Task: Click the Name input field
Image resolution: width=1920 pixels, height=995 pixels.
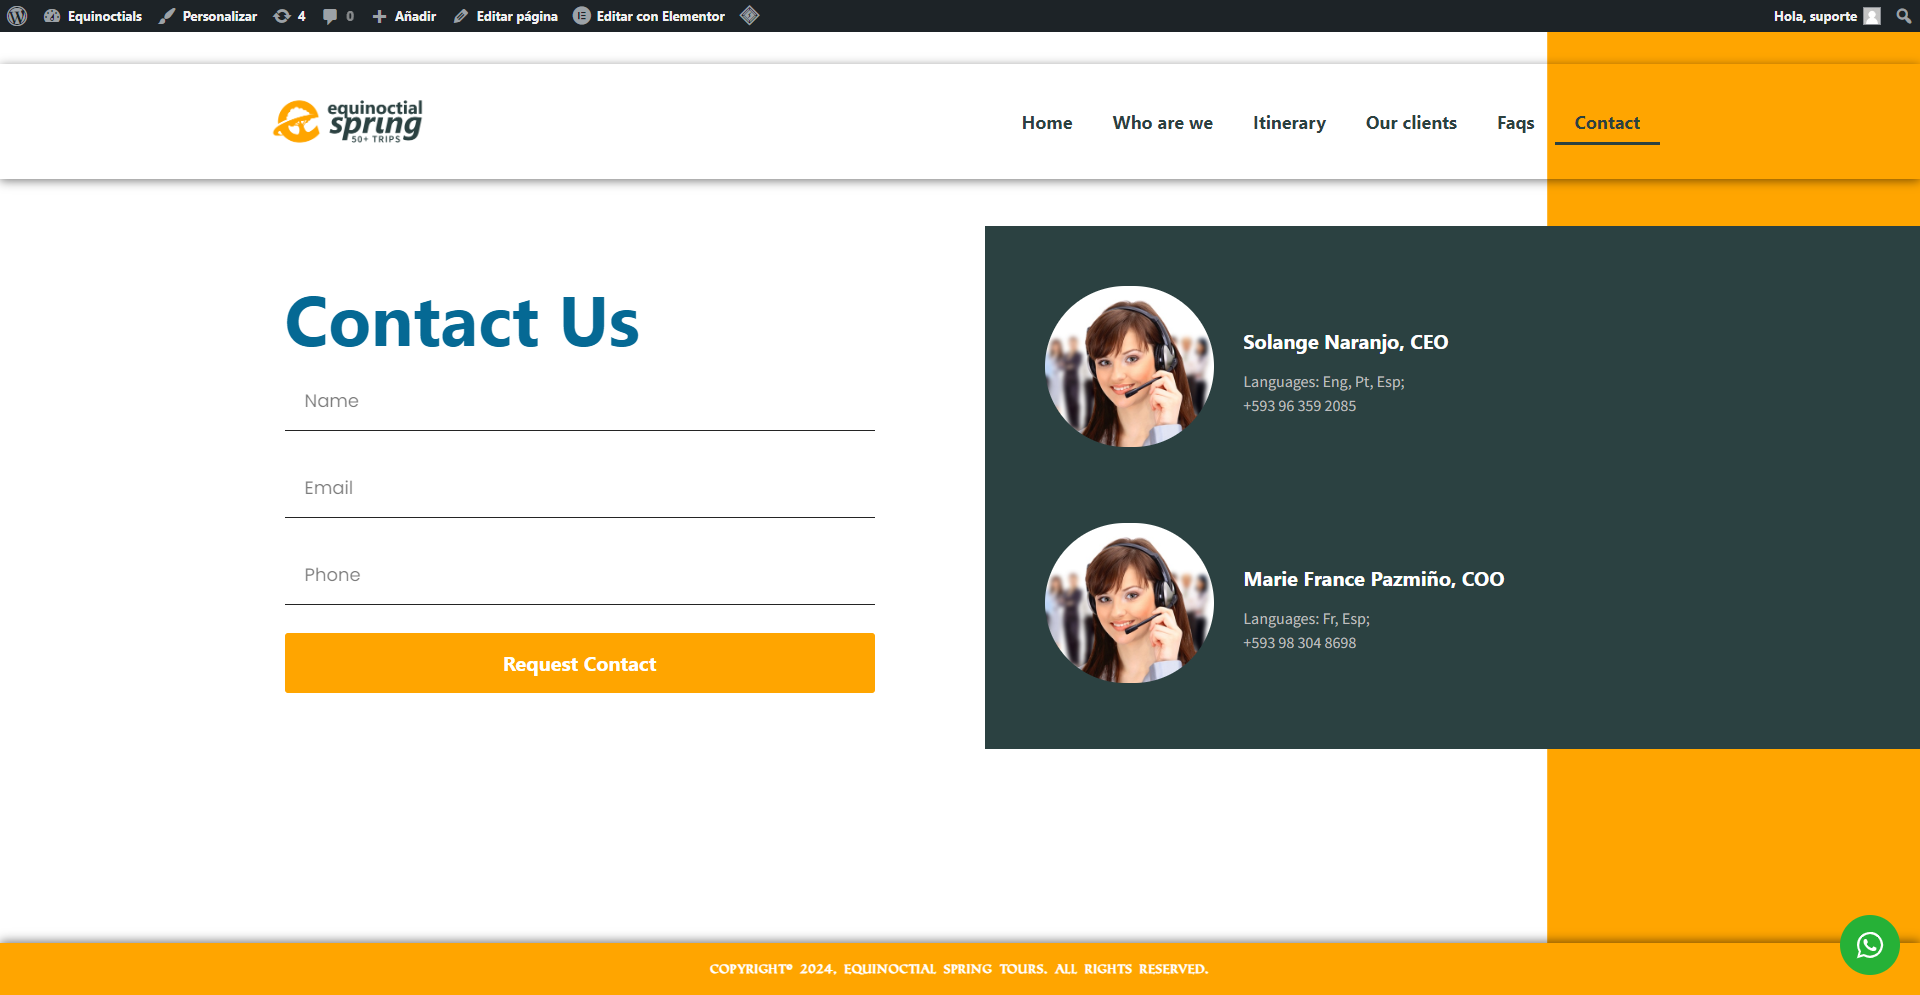Action: tap(579, 401)
